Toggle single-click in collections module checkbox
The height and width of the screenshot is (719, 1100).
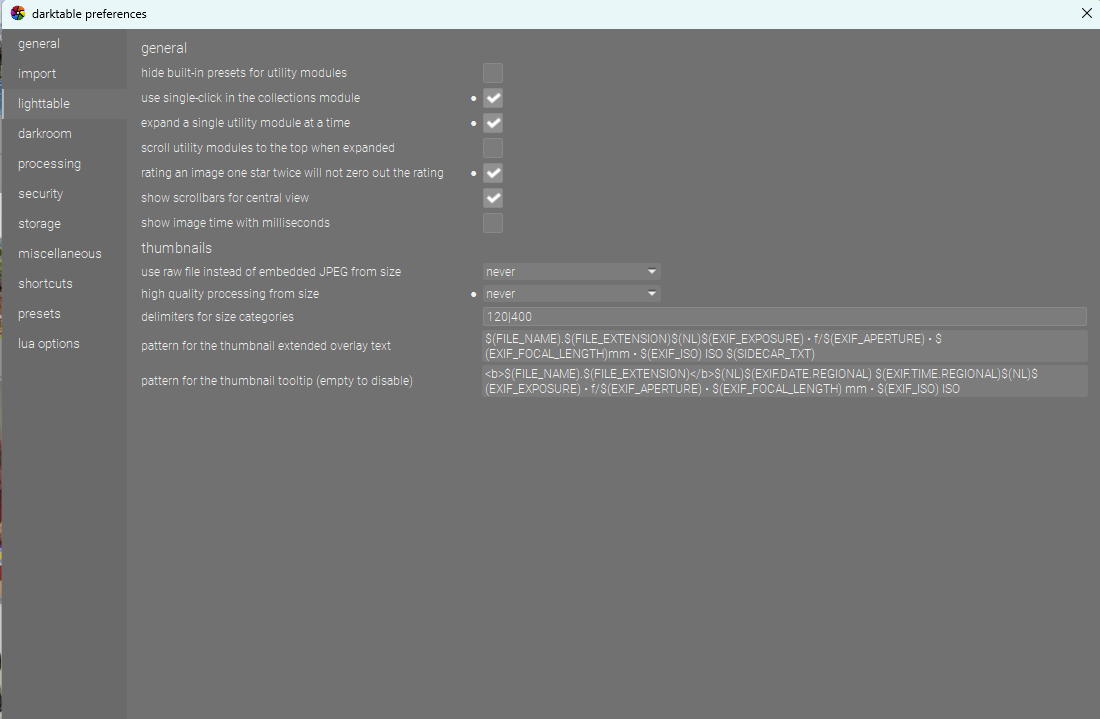(x=493, y=98)
